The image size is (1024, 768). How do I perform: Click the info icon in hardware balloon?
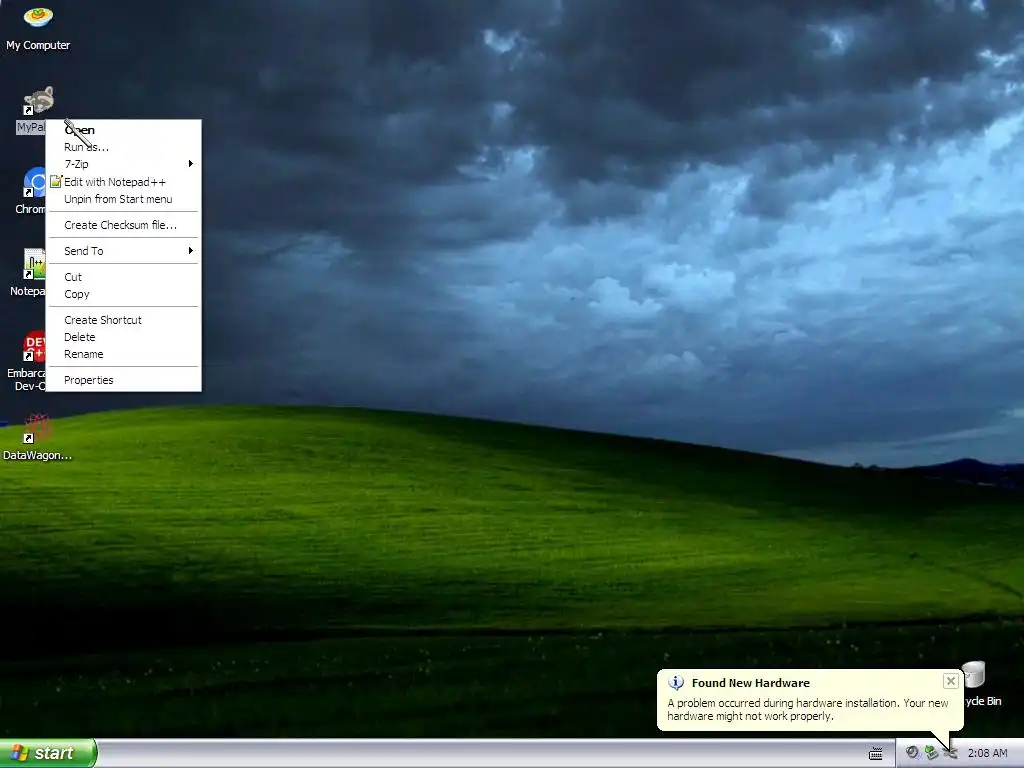coord(675,683)
